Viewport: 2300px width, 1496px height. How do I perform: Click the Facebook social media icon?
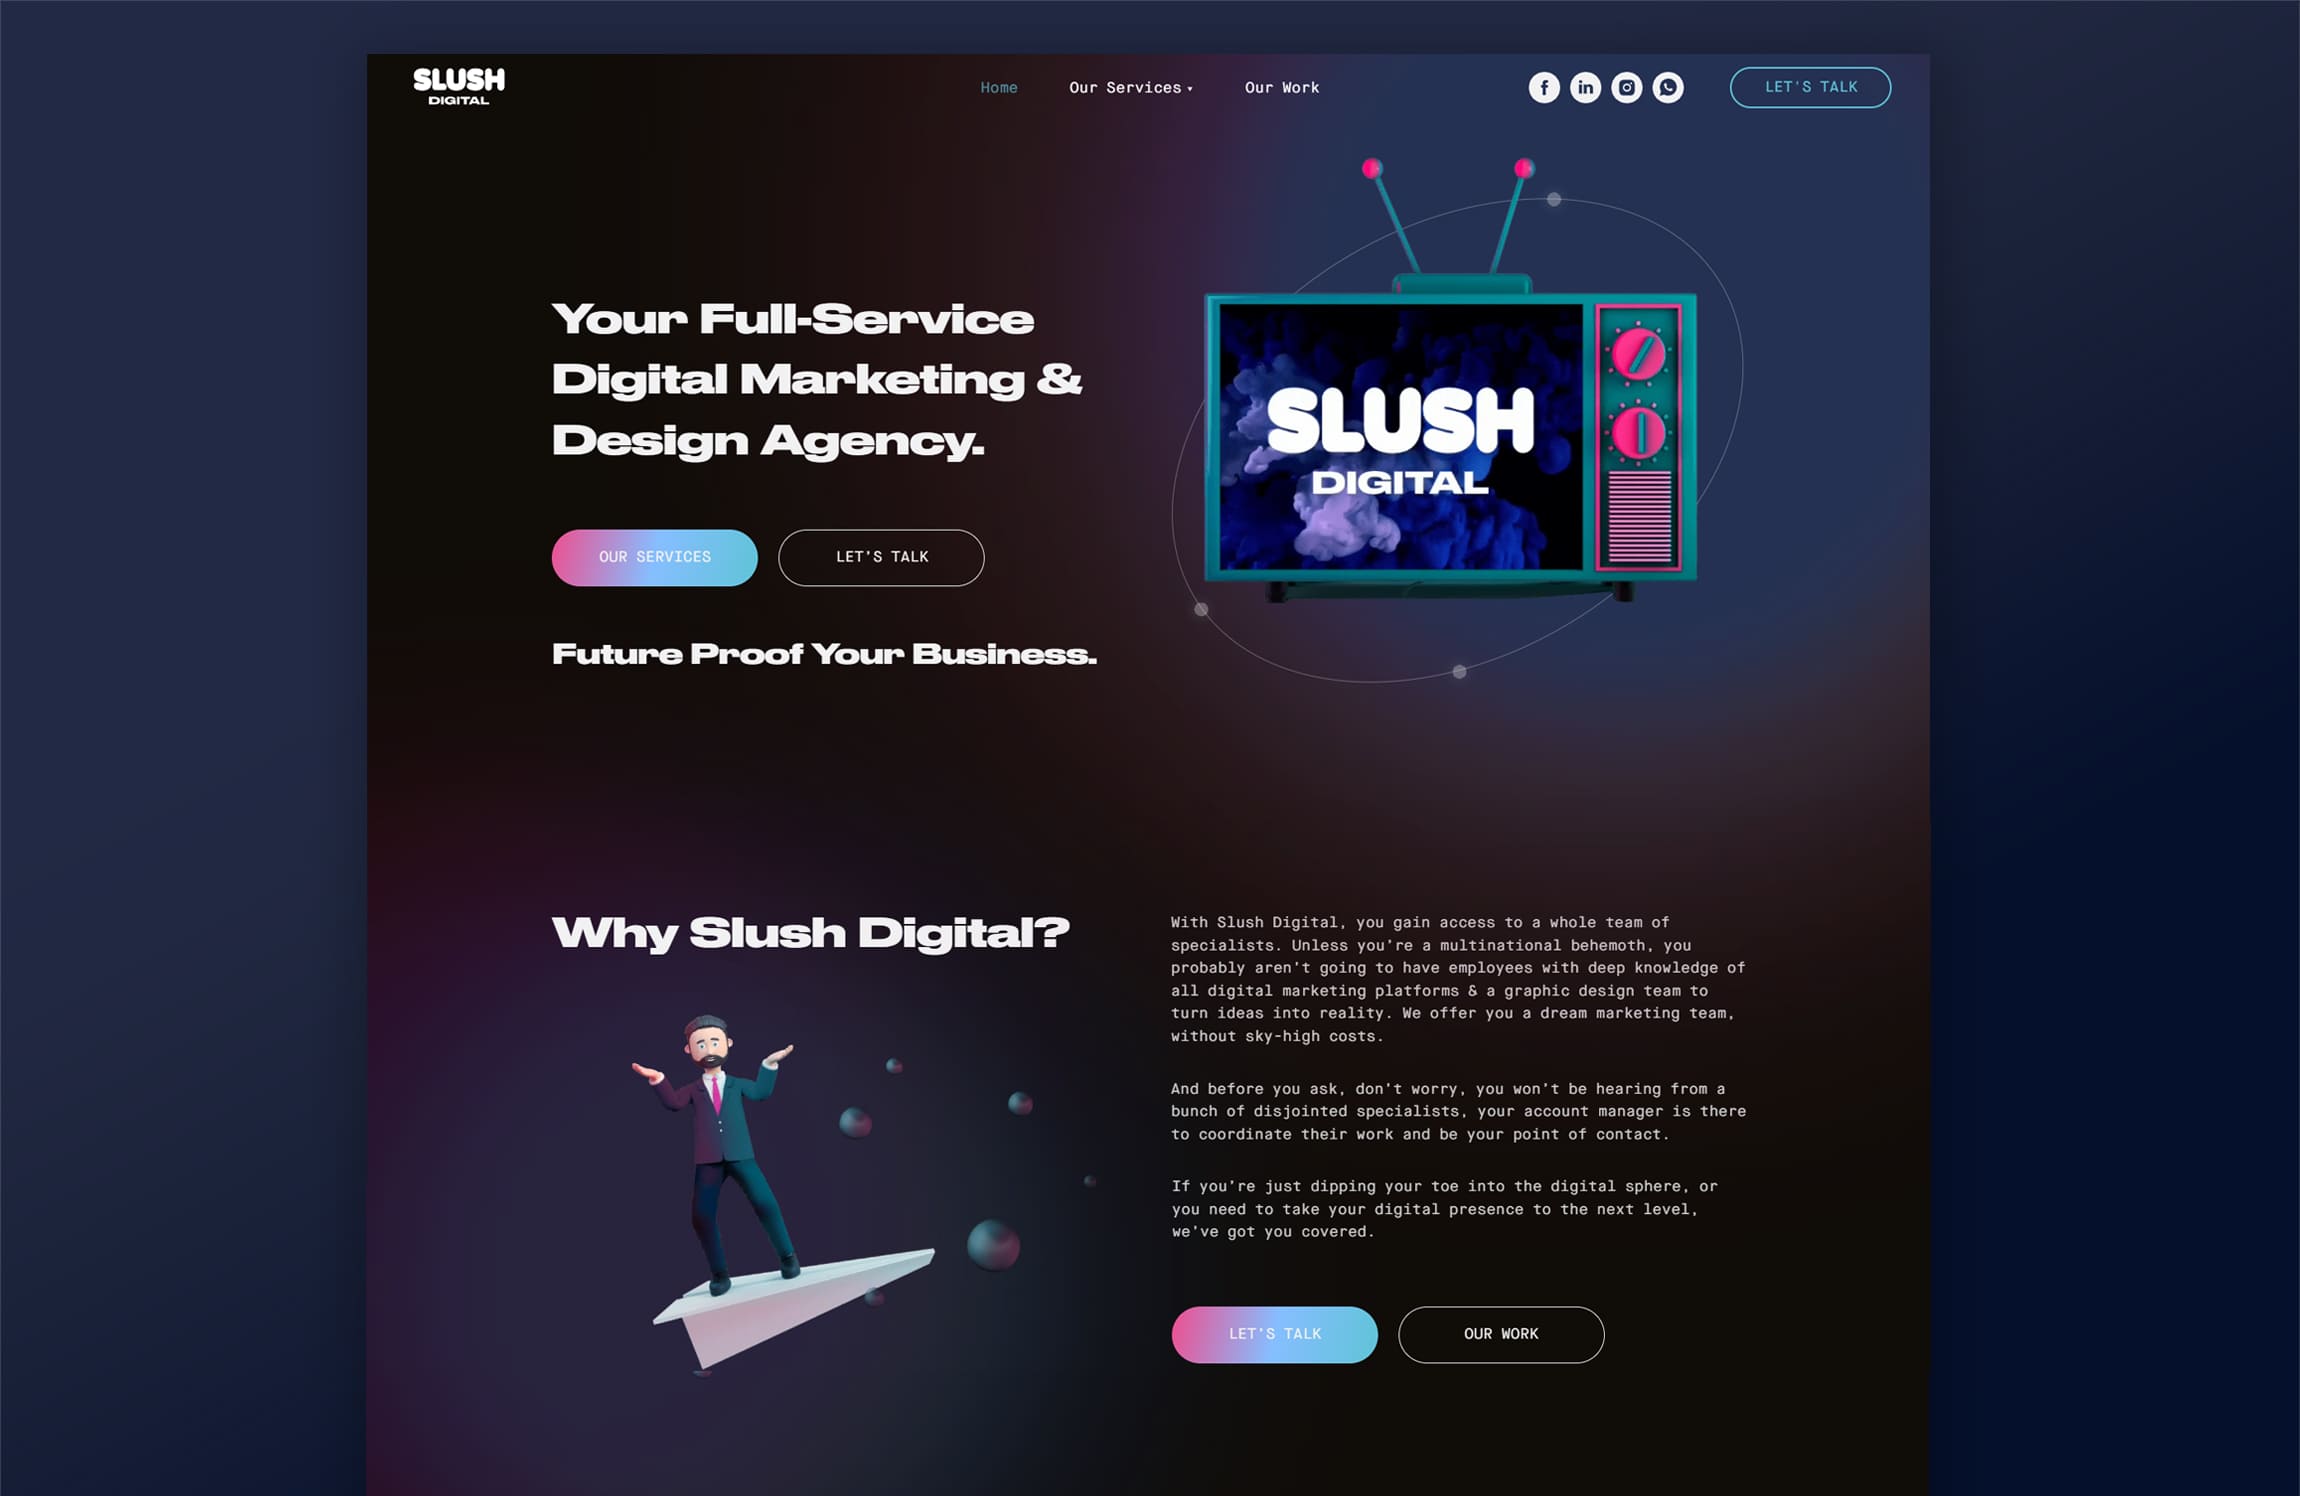[x=1542, y=87]
